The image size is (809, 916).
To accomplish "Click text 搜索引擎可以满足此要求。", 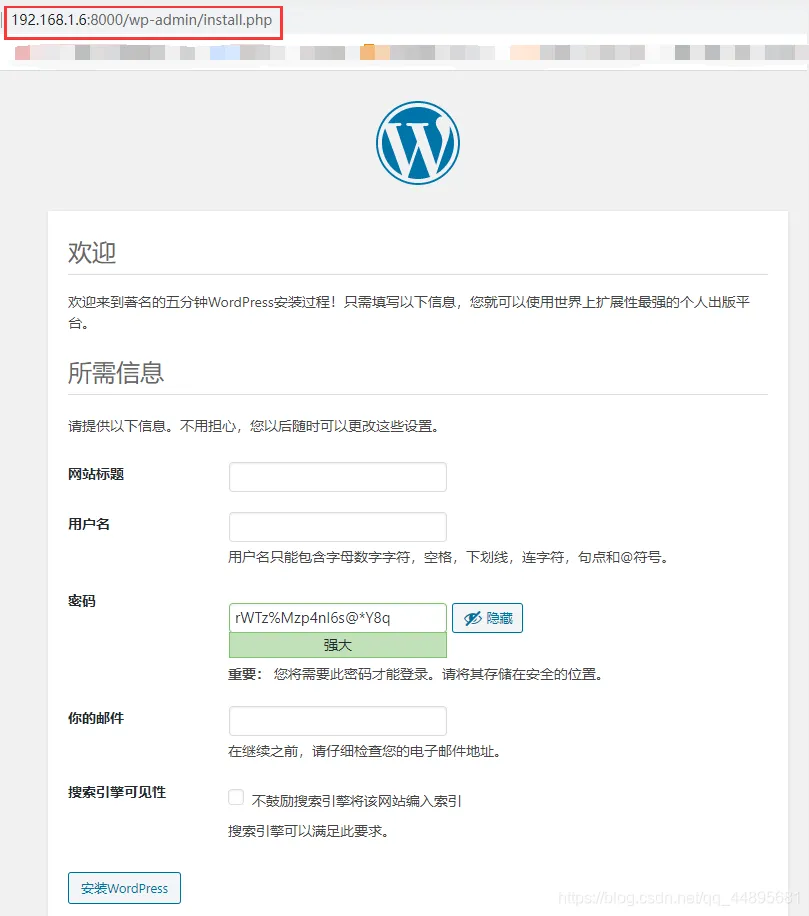I will pyautogui.click(x=308, y=831).
